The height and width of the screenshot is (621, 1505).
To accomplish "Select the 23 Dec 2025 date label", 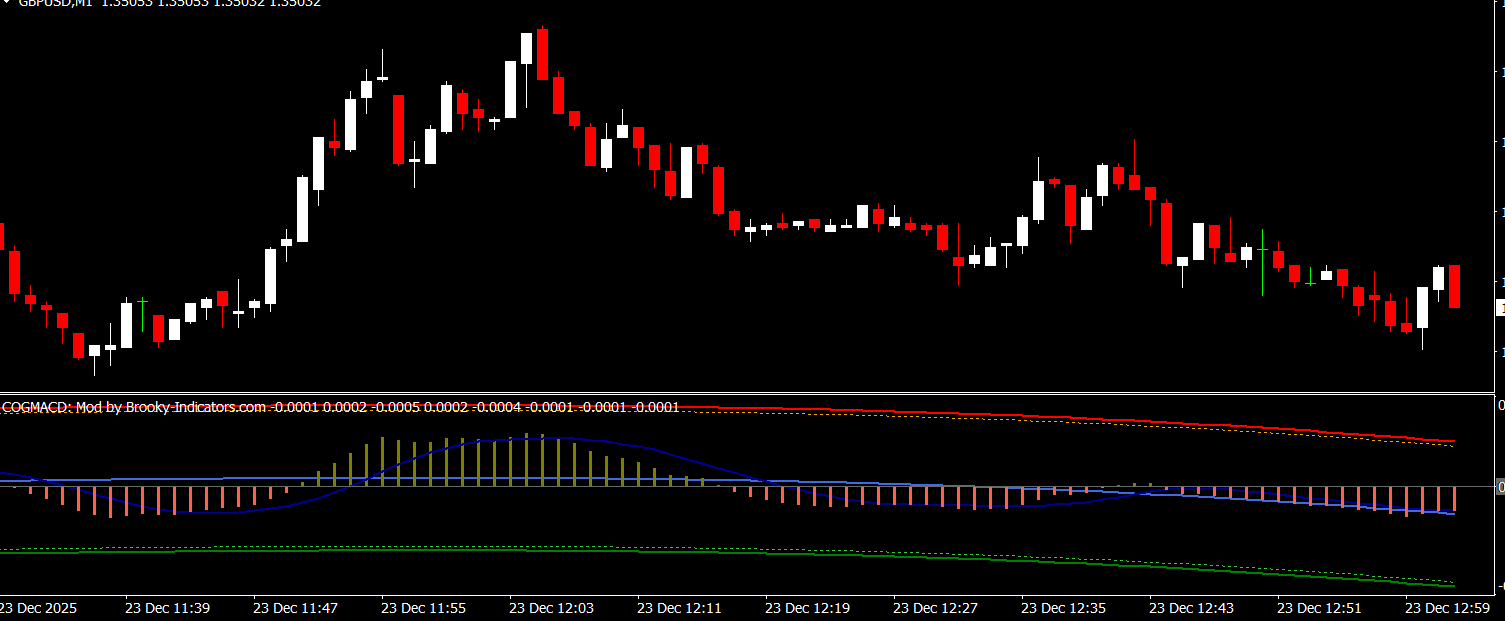I will point(37,607).
